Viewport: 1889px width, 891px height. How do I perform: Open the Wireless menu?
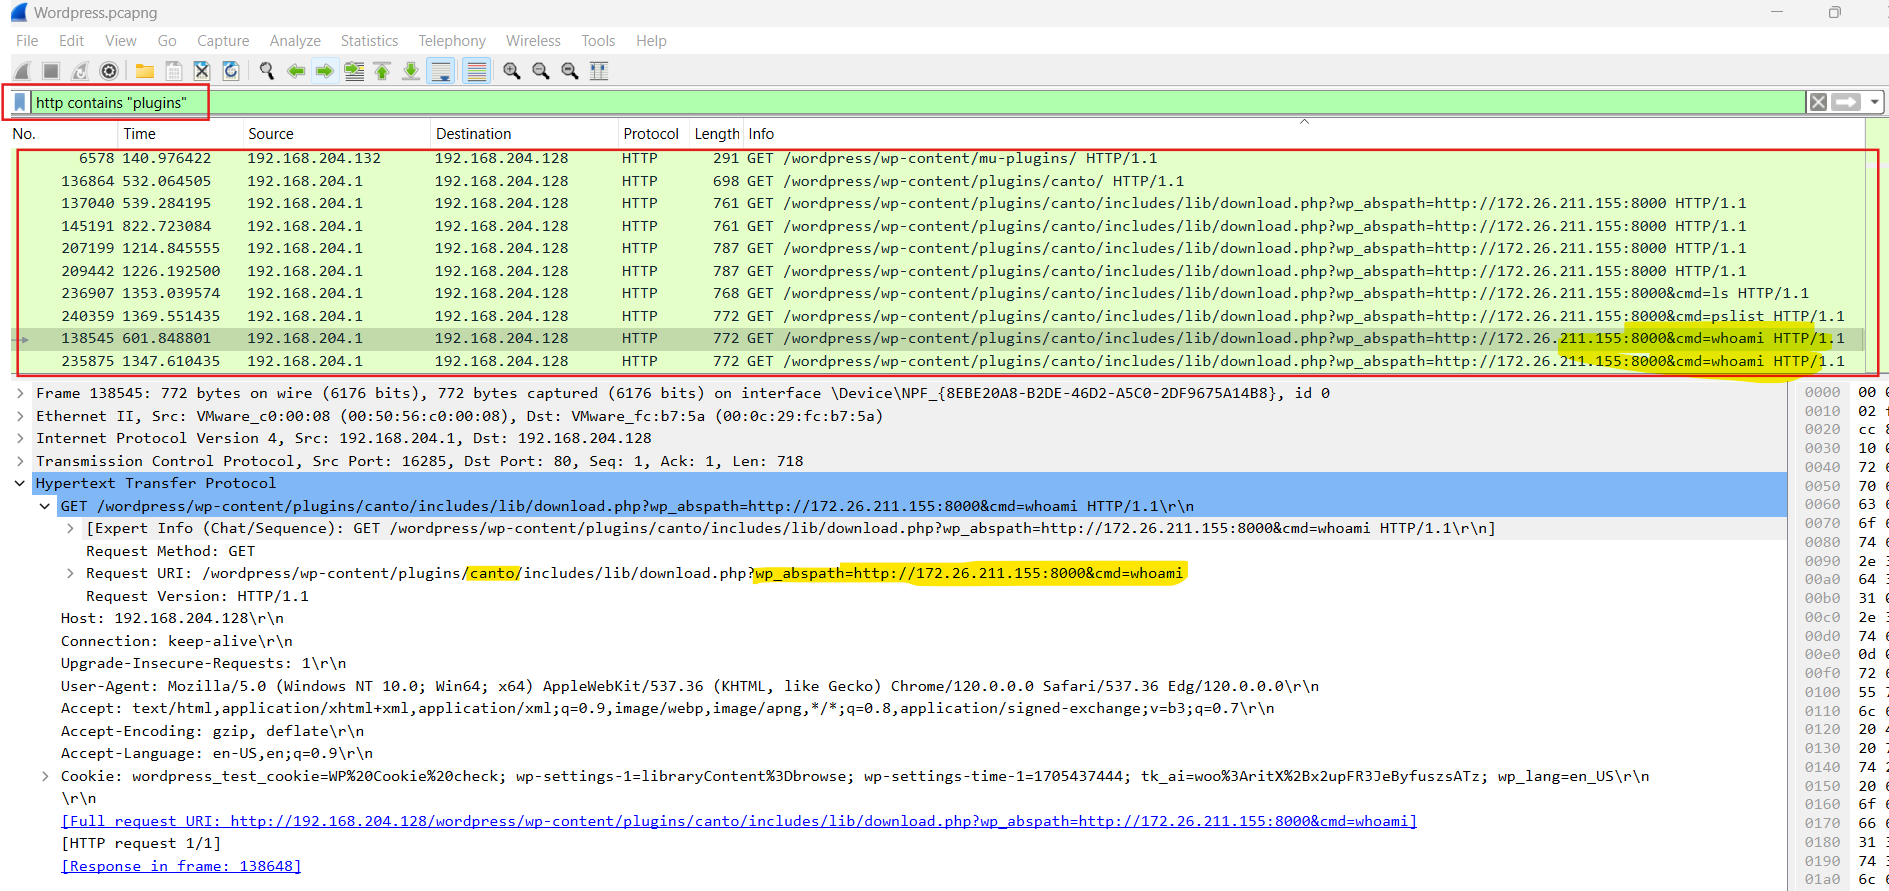[x=533, y=41]
